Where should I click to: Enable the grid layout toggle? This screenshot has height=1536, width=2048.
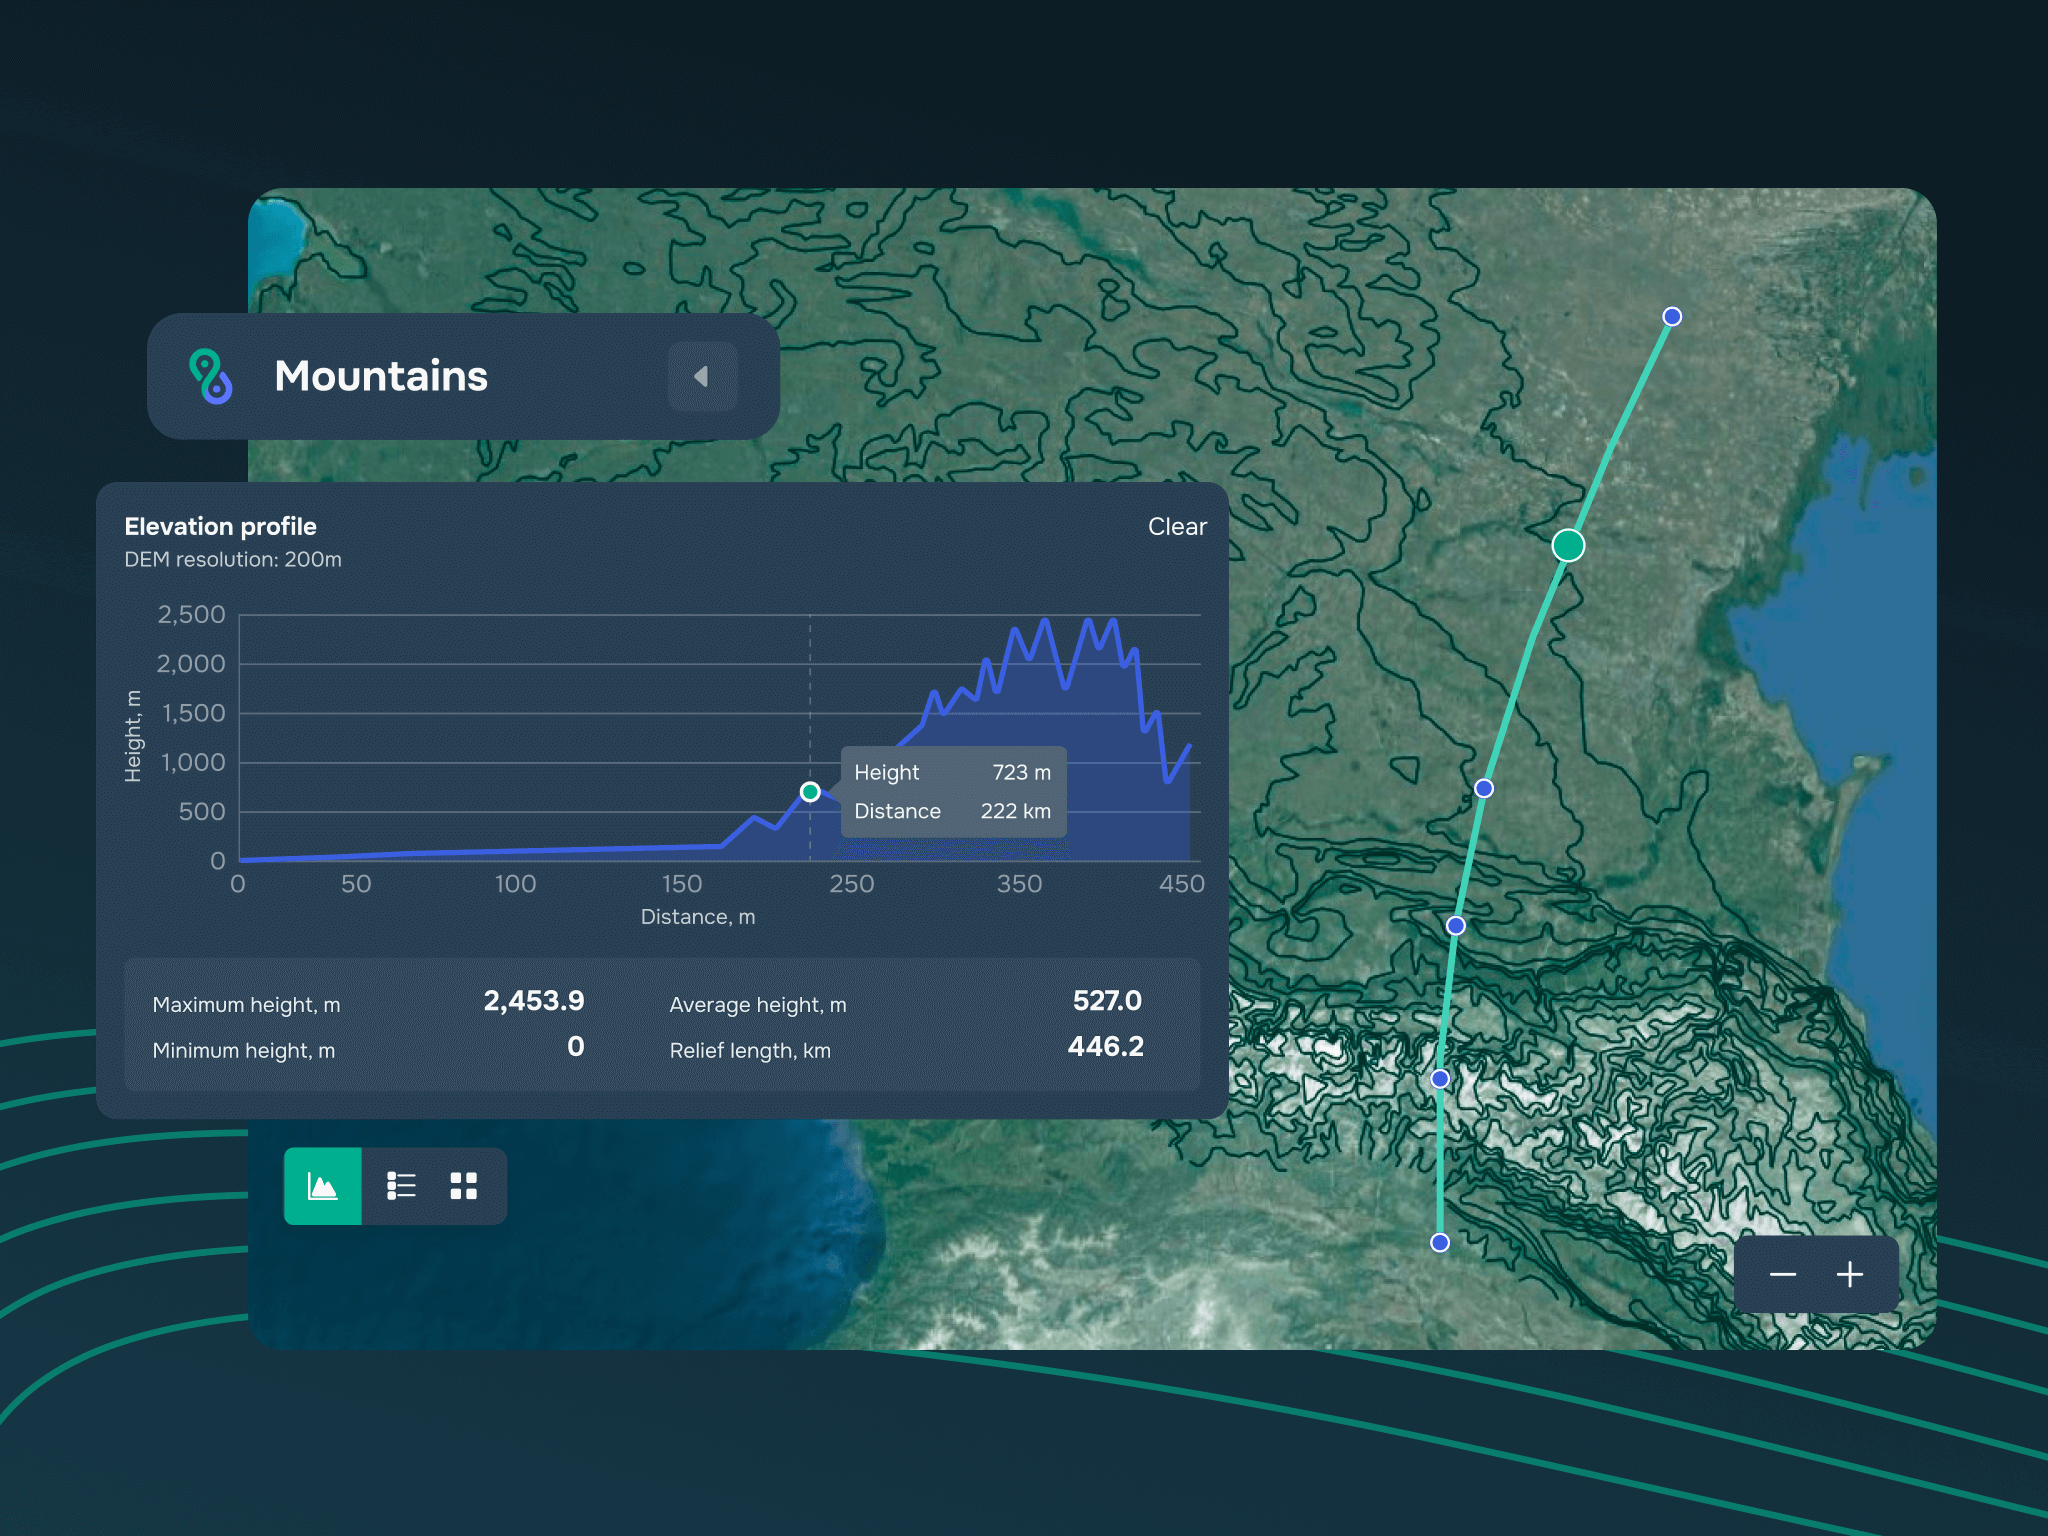tap(462, 1185)
